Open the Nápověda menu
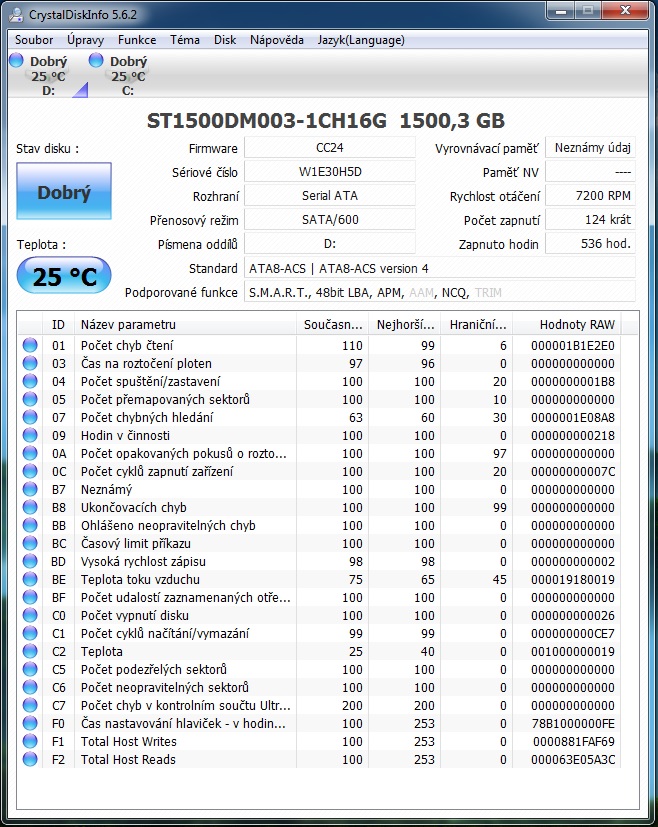658x827 pixels. pos(277,40)
